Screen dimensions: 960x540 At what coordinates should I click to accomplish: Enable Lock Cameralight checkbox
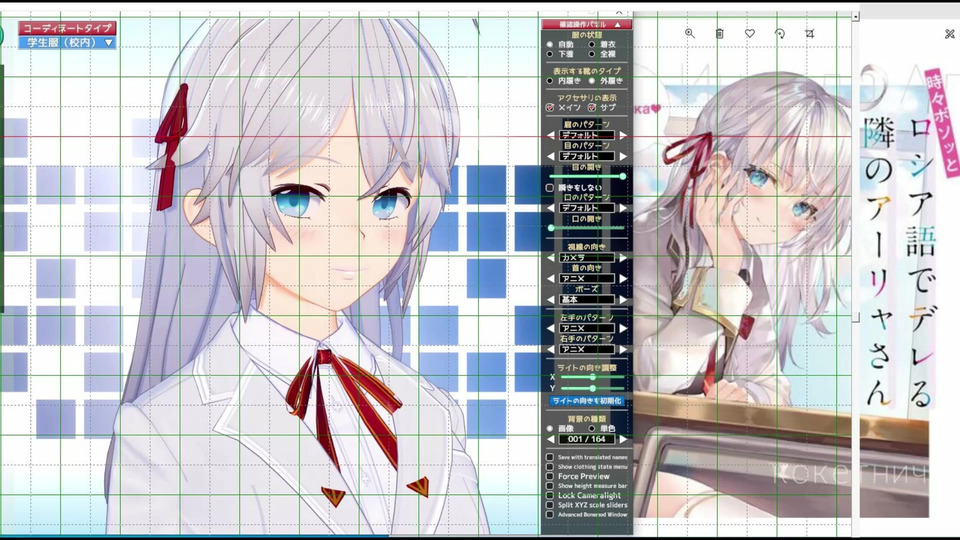(x=550, y=495)
